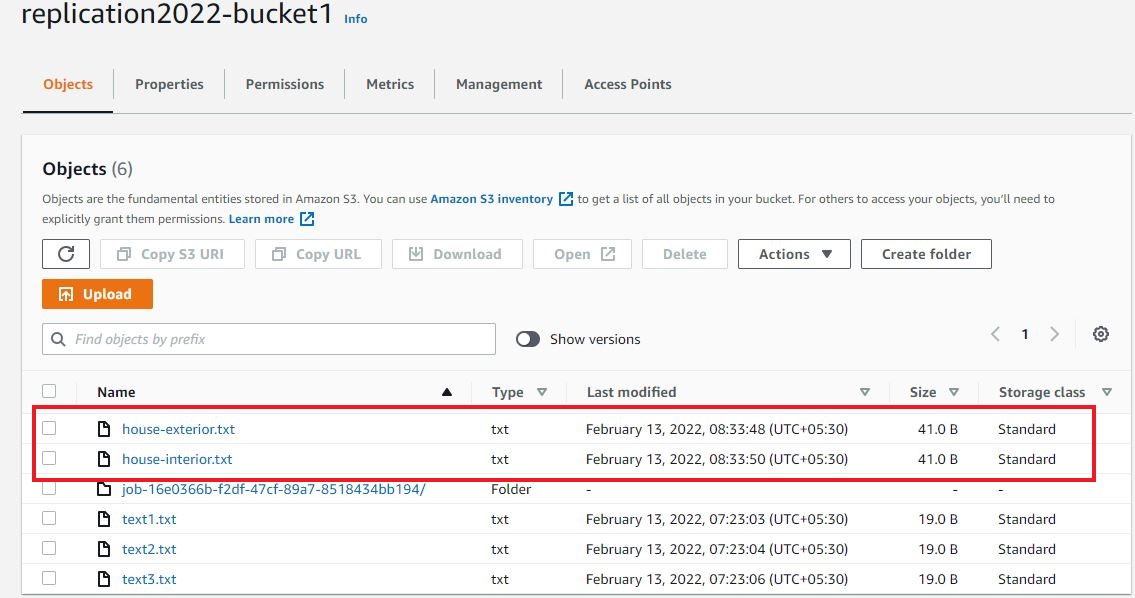Screen dimensions: 1135x598
Task: Check the checkbox for house-exterior.txt
Action: click(51, 428)
